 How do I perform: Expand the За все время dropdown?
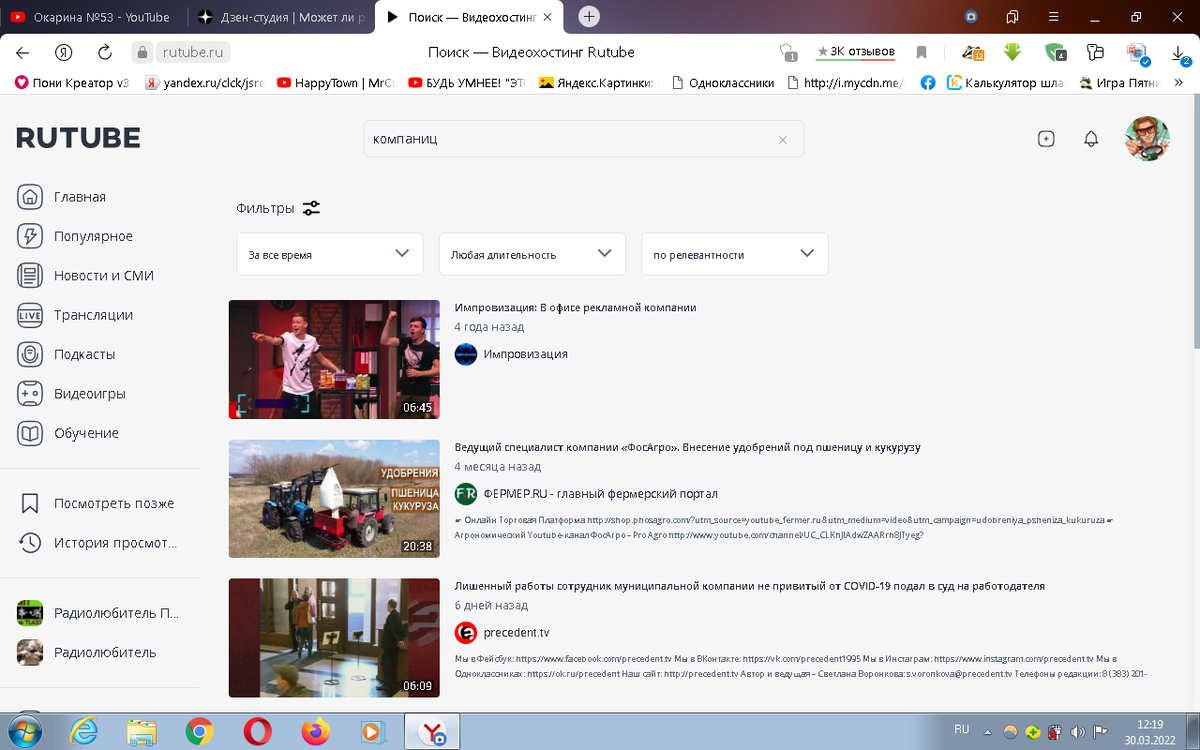(330, 254)
